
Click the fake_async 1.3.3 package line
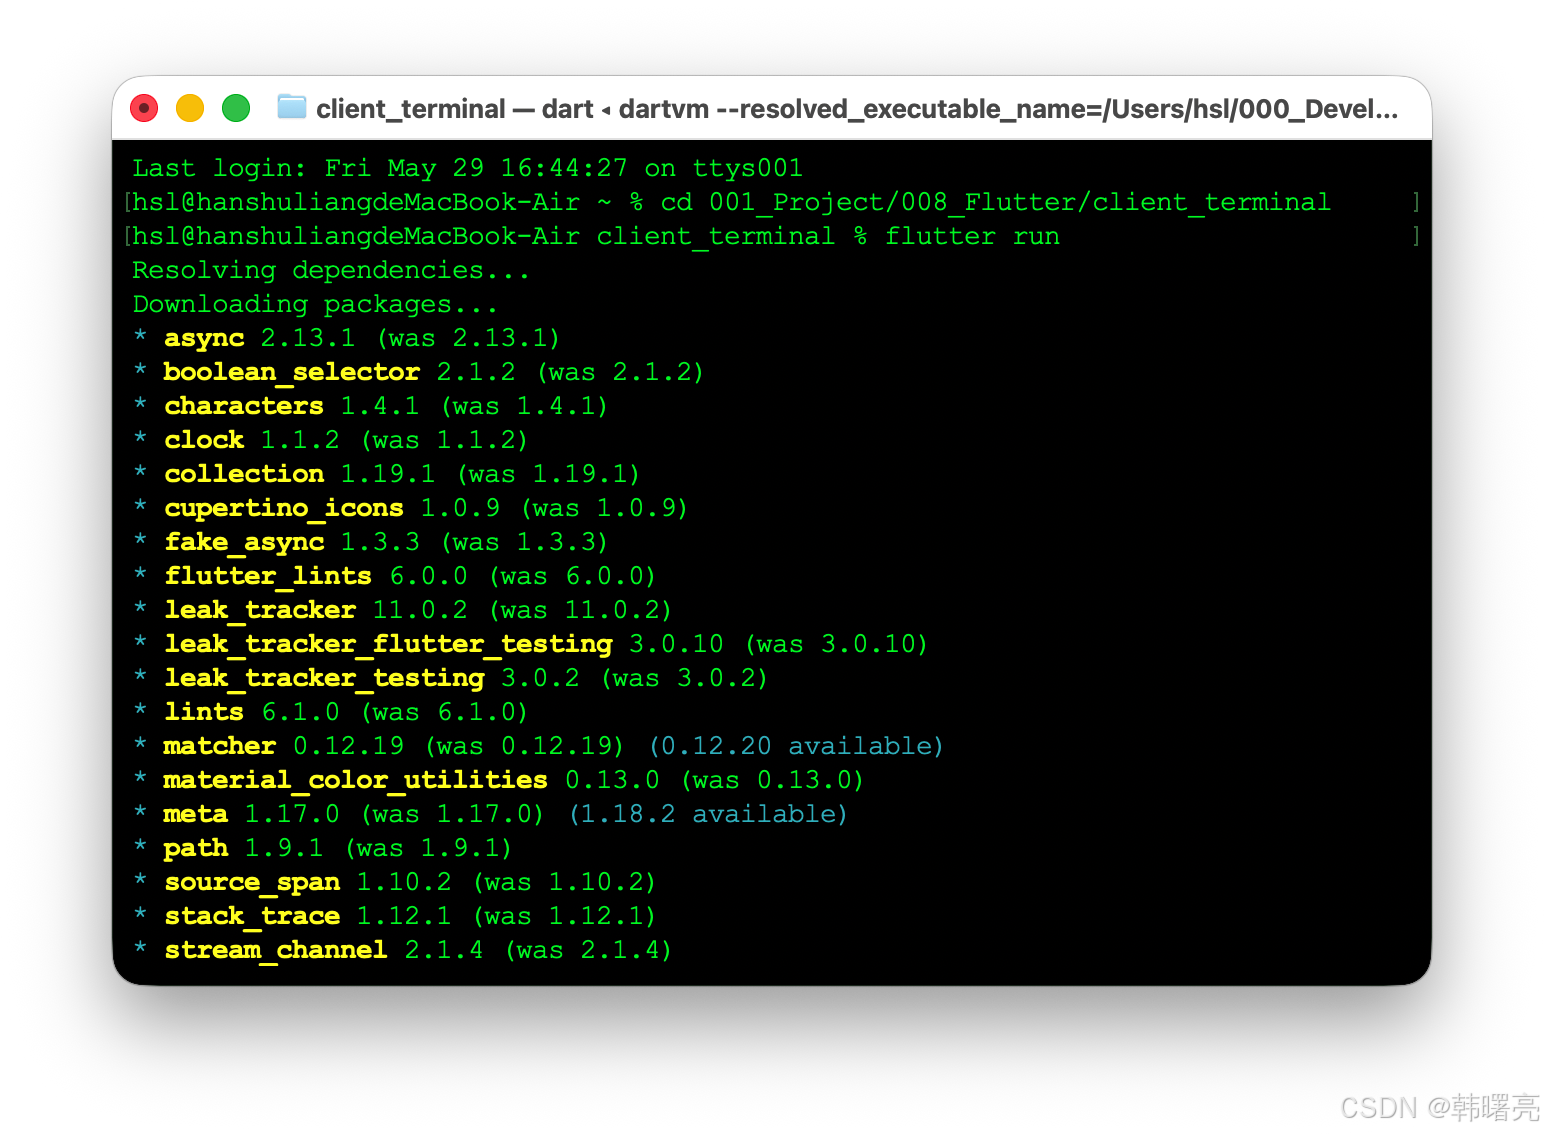[371, 542]
